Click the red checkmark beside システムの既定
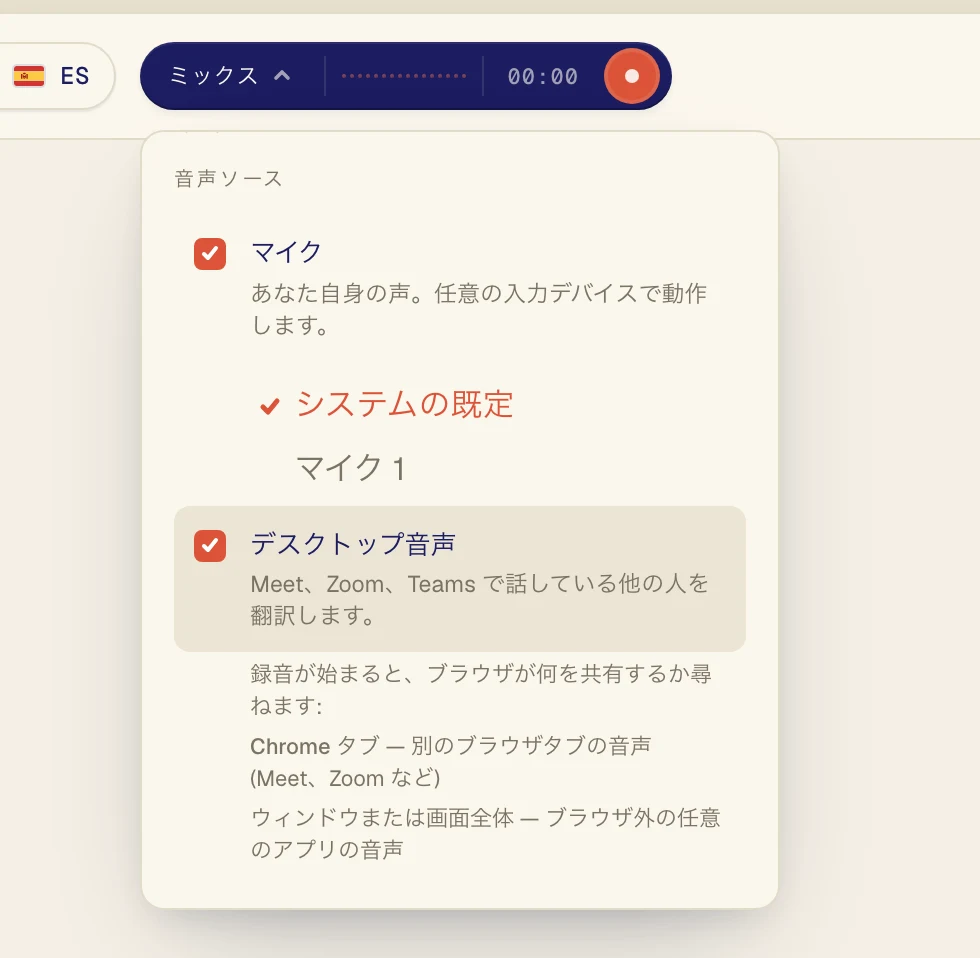The image size is (980, 958). click(x=269, y=406)
